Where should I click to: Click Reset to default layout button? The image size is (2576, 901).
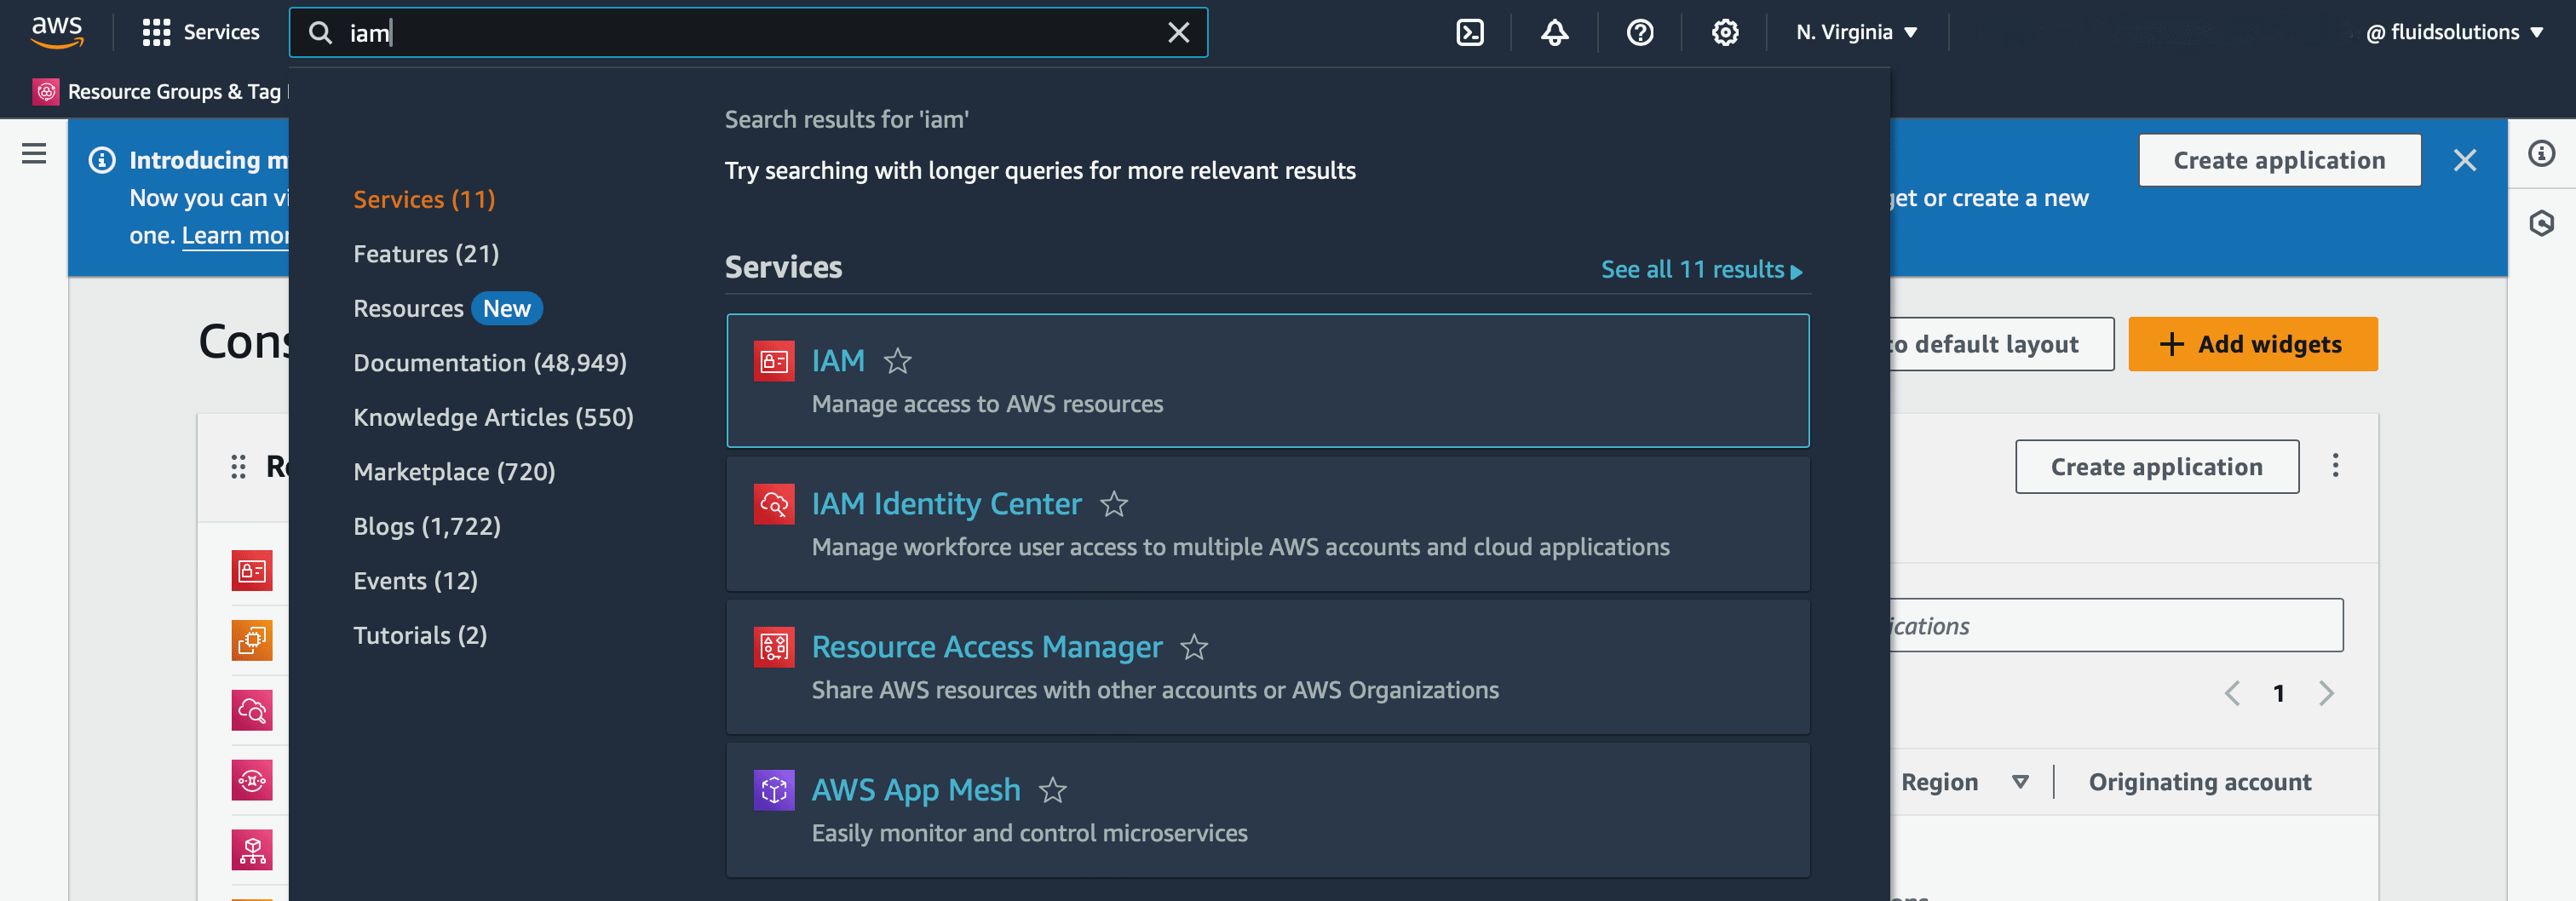coord(2001,344)
